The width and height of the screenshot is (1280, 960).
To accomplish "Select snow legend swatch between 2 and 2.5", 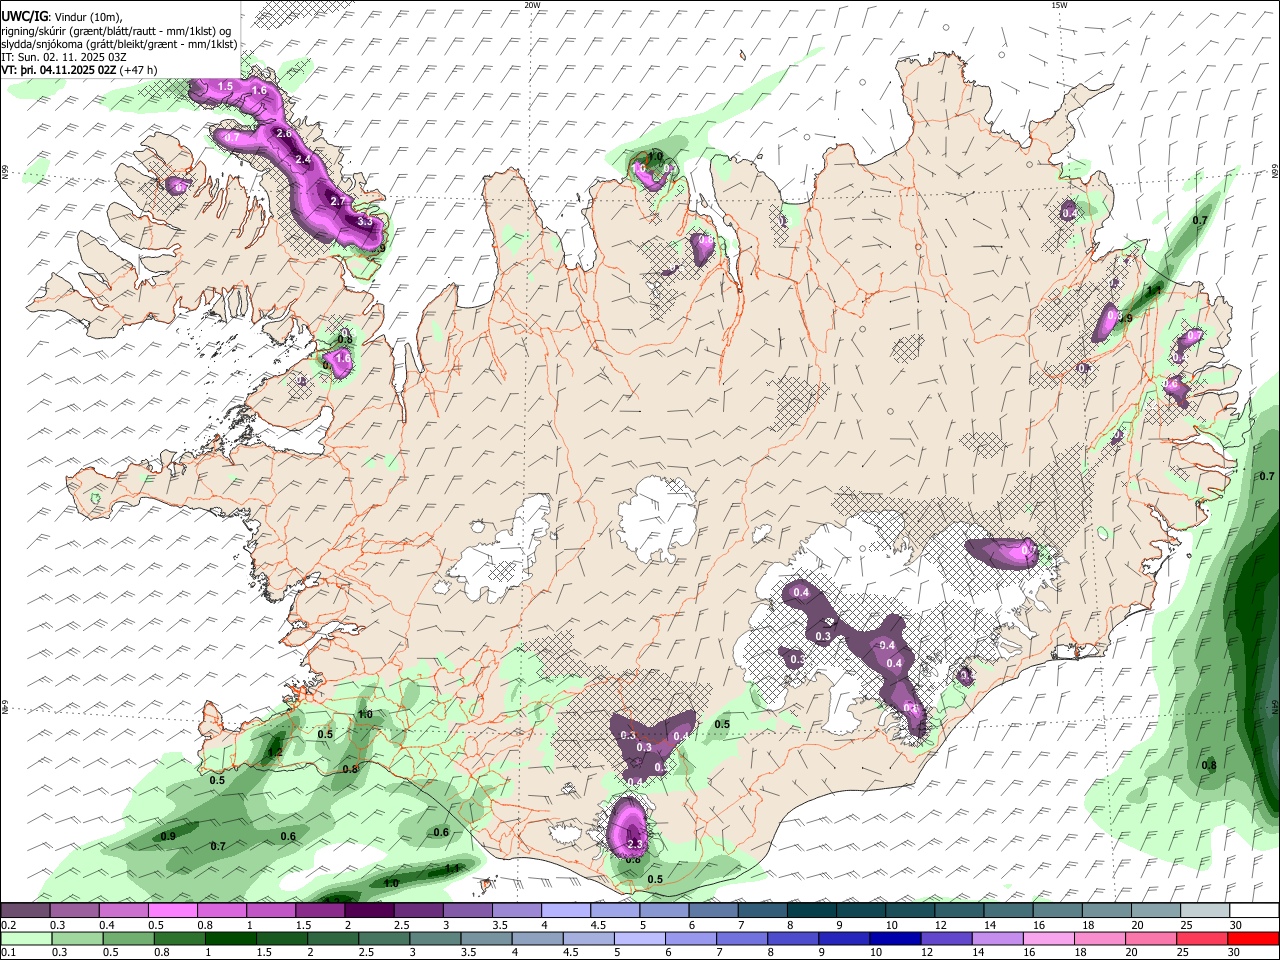I will click(x=370, y=911).
